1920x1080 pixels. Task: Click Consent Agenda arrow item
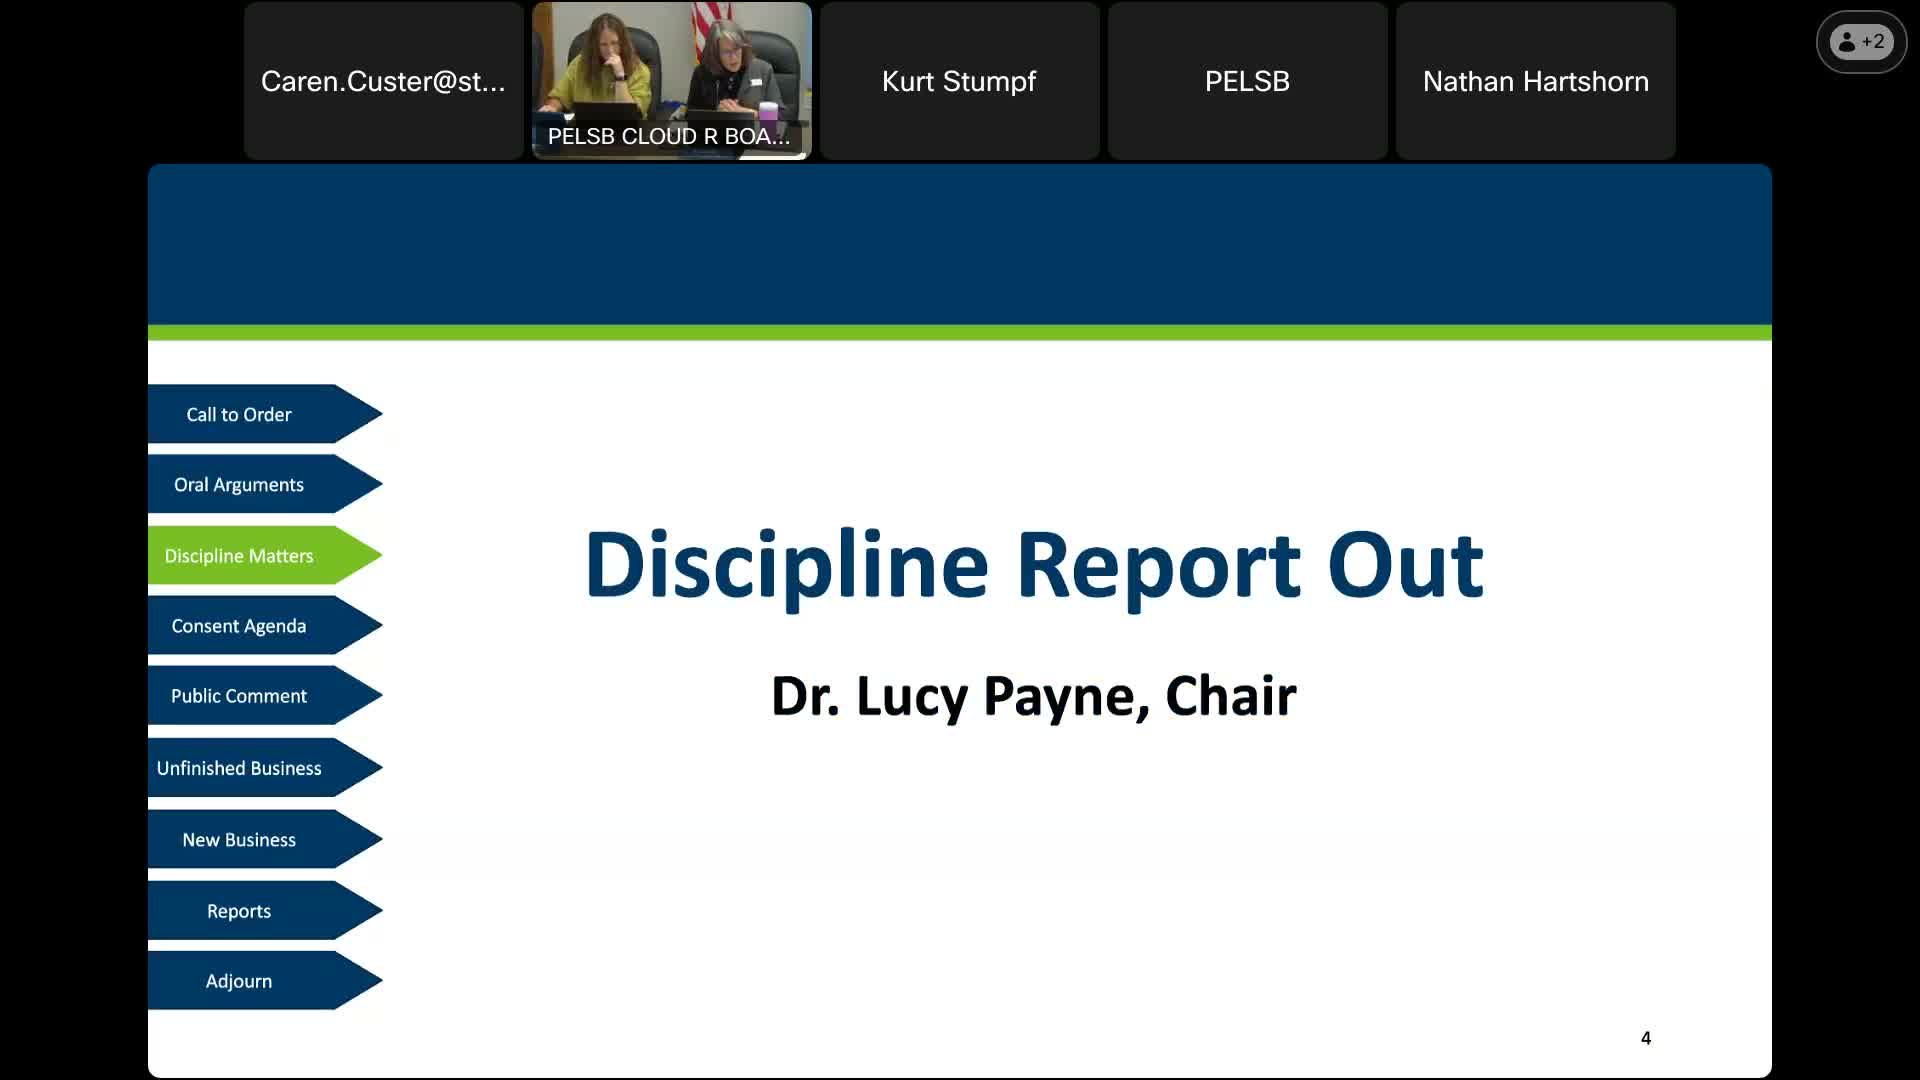pyautogui.click(x=240, y=626)
